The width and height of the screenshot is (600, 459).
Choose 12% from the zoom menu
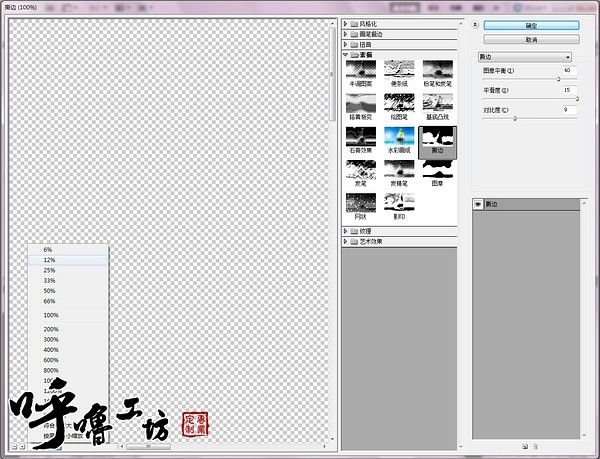pos(50,259)
